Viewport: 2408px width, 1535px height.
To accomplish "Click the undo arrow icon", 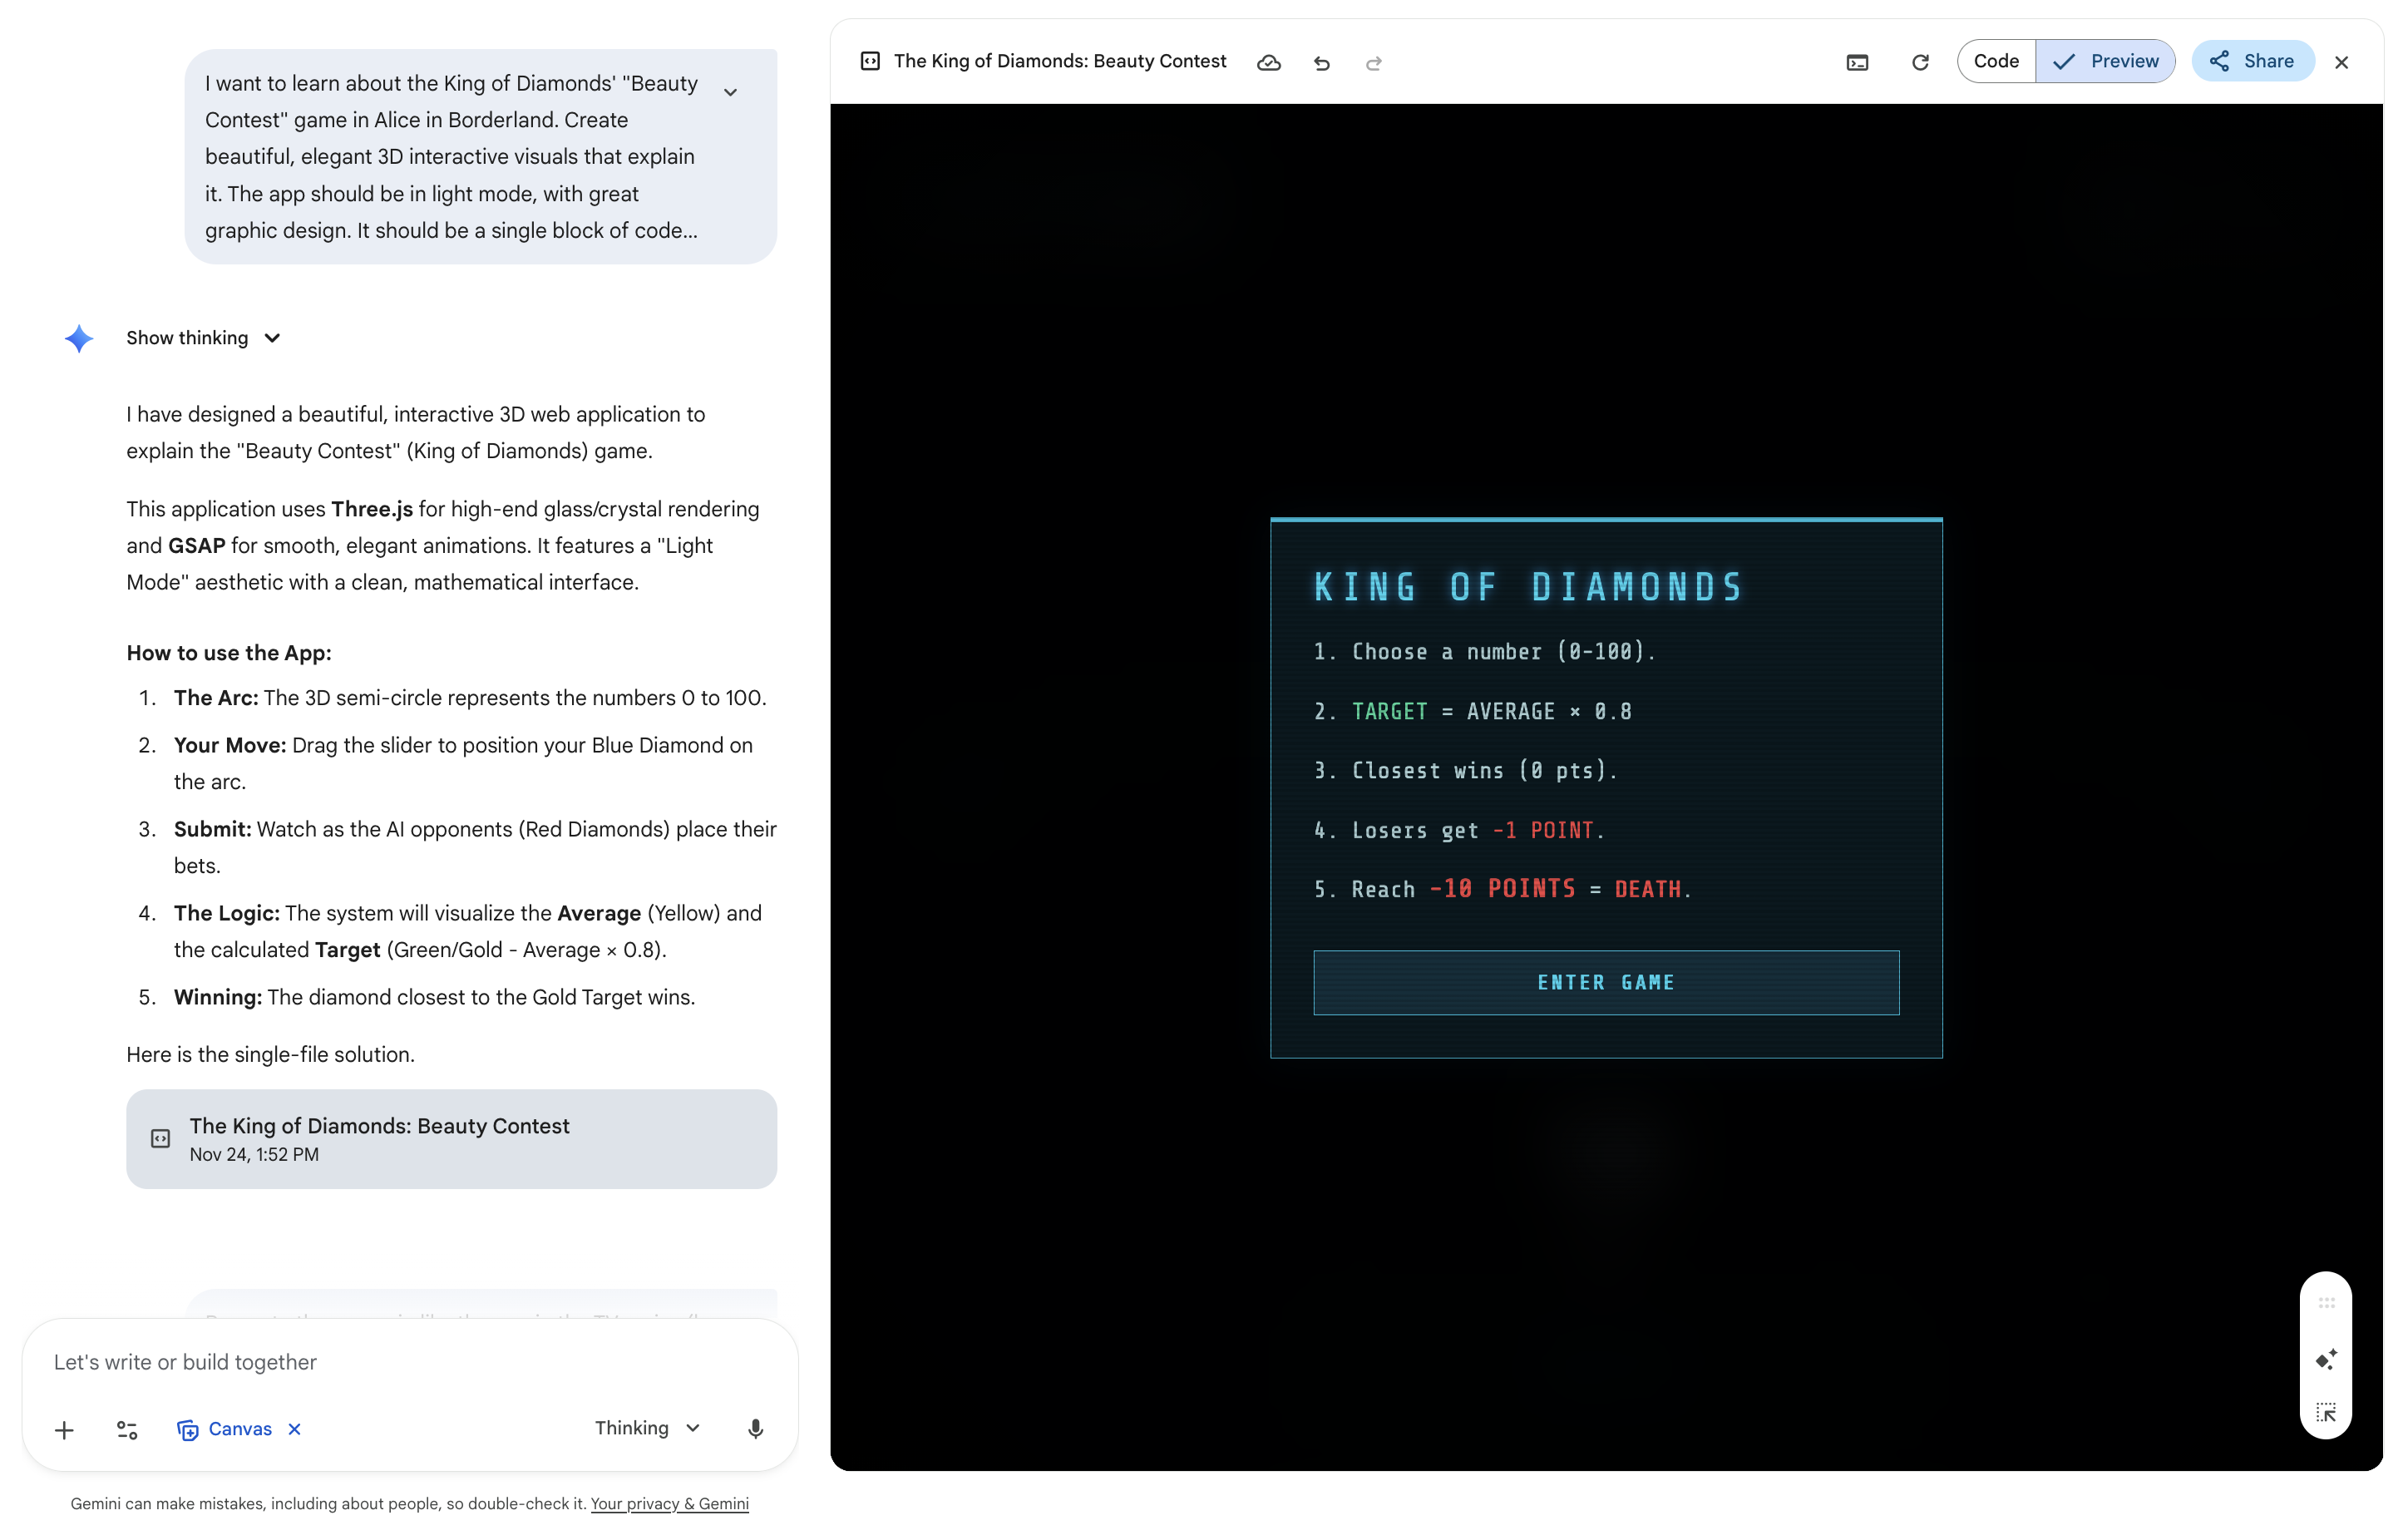I will (x=1321, y=63).
